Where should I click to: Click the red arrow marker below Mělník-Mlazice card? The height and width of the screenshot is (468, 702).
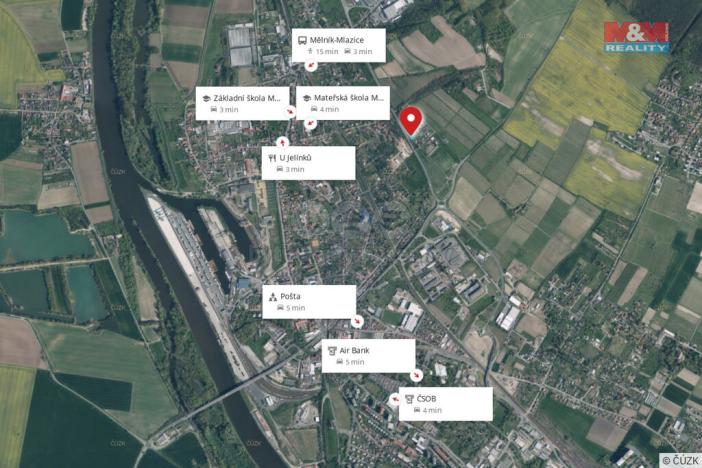pos(311,66)
